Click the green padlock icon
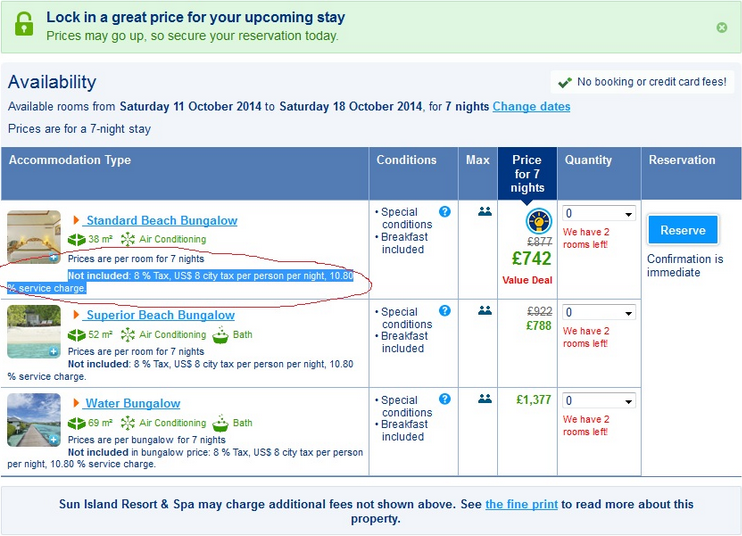742x536 pixels. click(24, 24)
